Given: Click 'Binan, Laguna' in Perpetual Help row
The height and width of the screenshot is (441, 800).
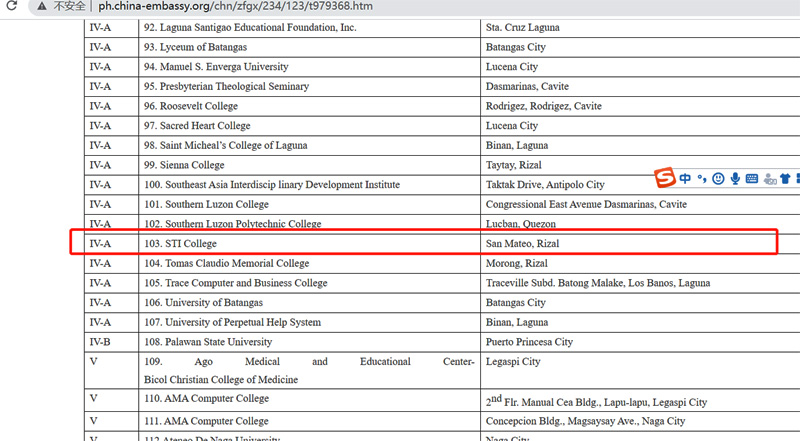Looking at the screenshot, I should (x=517, y=322).
